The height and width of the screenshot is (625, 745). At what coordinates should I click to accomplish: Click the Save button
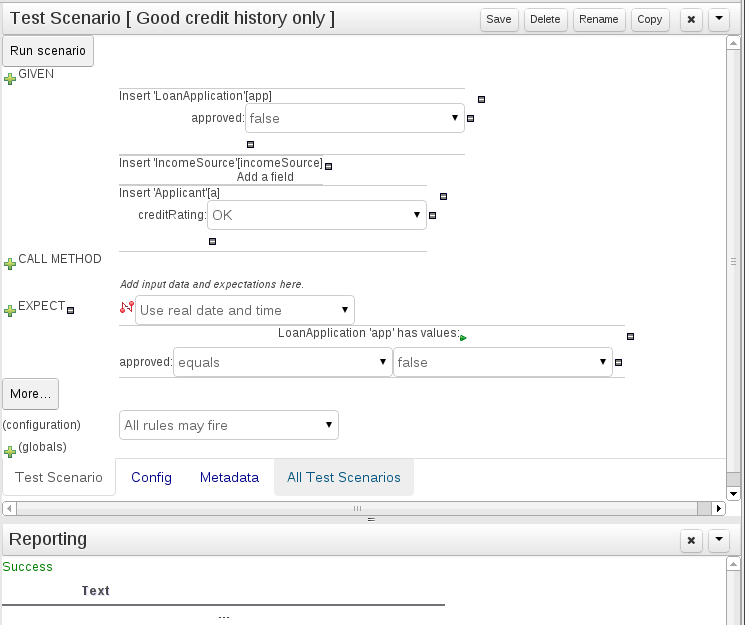[x=498, y=19]
